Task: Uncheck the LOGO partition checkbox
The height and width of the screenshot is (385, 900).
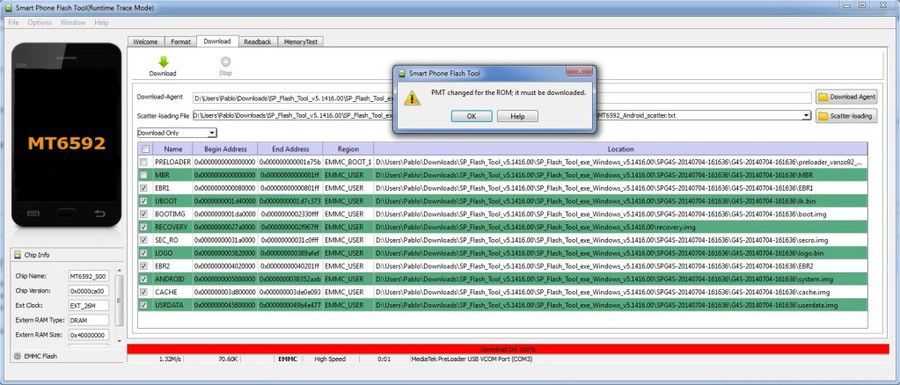Action: coord(143,253)
